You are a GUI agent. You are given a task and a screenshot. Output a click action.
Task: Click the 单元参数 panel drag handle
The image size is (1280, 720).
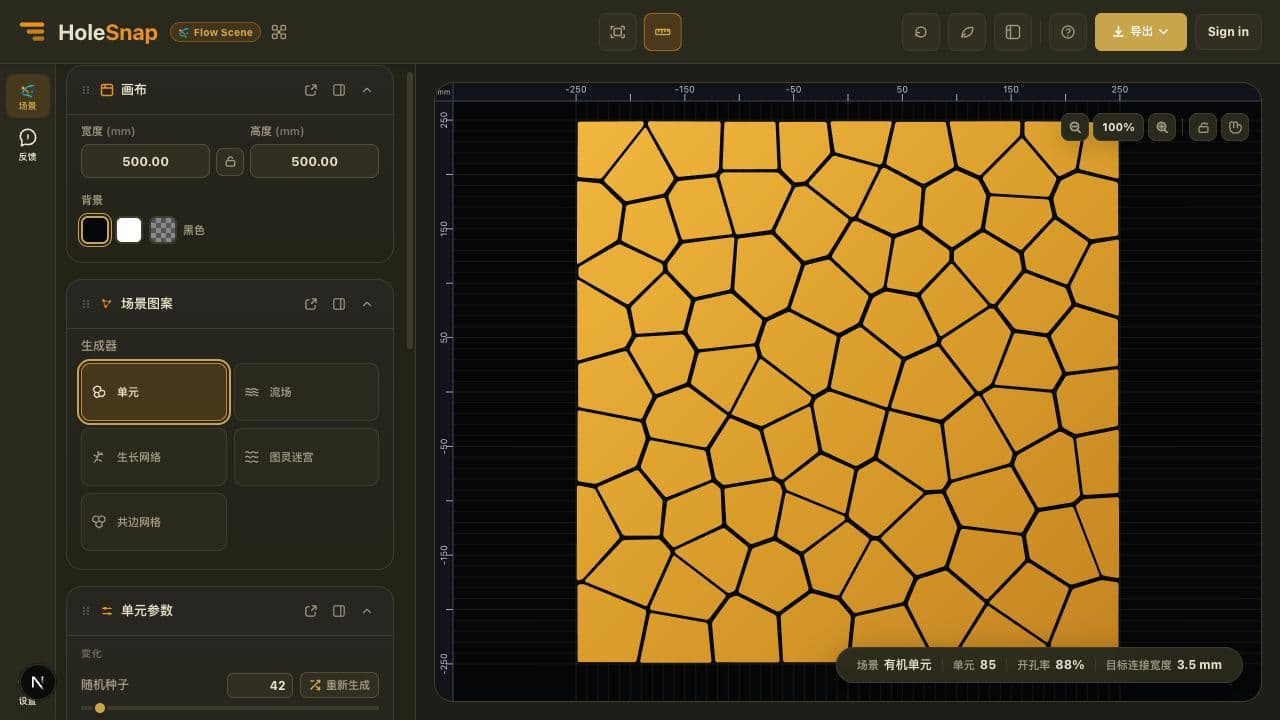click(x=86, y=611)
